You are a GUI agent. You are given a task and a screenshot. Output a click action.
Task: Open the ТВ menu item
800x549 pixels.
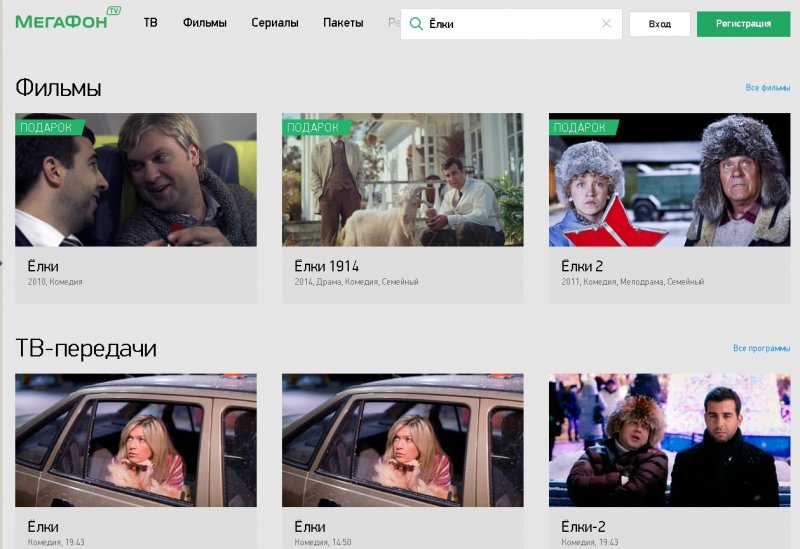pyautogui.click(x=150, y=23)
